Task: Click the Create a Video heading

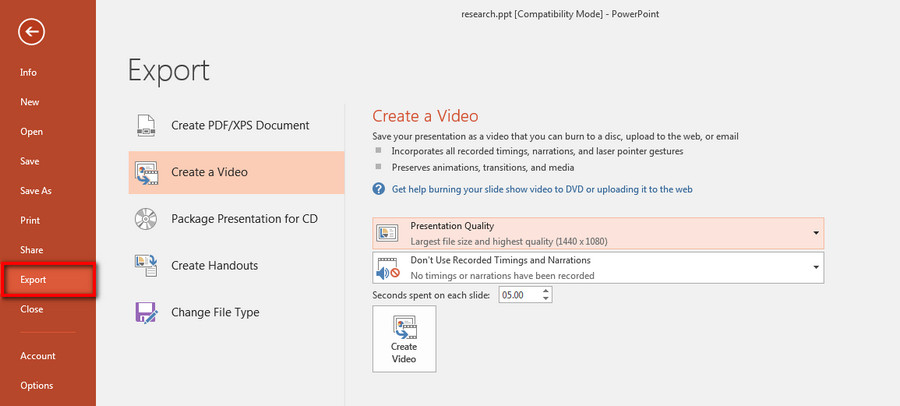Action: [425, 116]
